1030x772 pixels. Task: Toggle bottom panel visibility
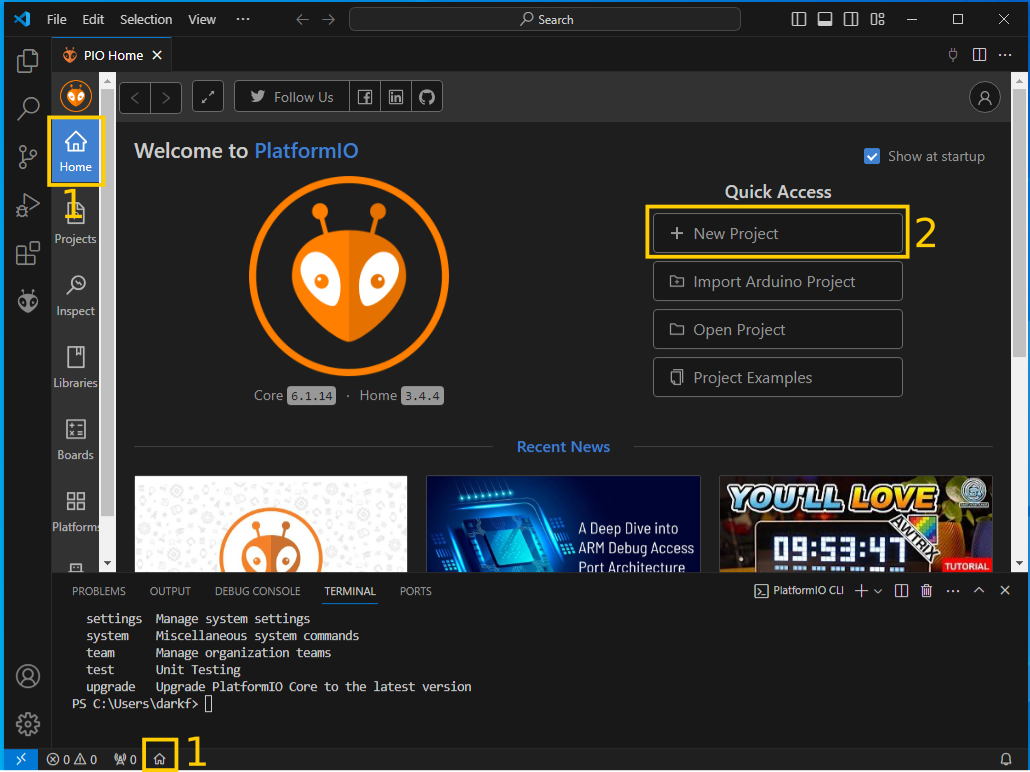click(x=825, y=19)
